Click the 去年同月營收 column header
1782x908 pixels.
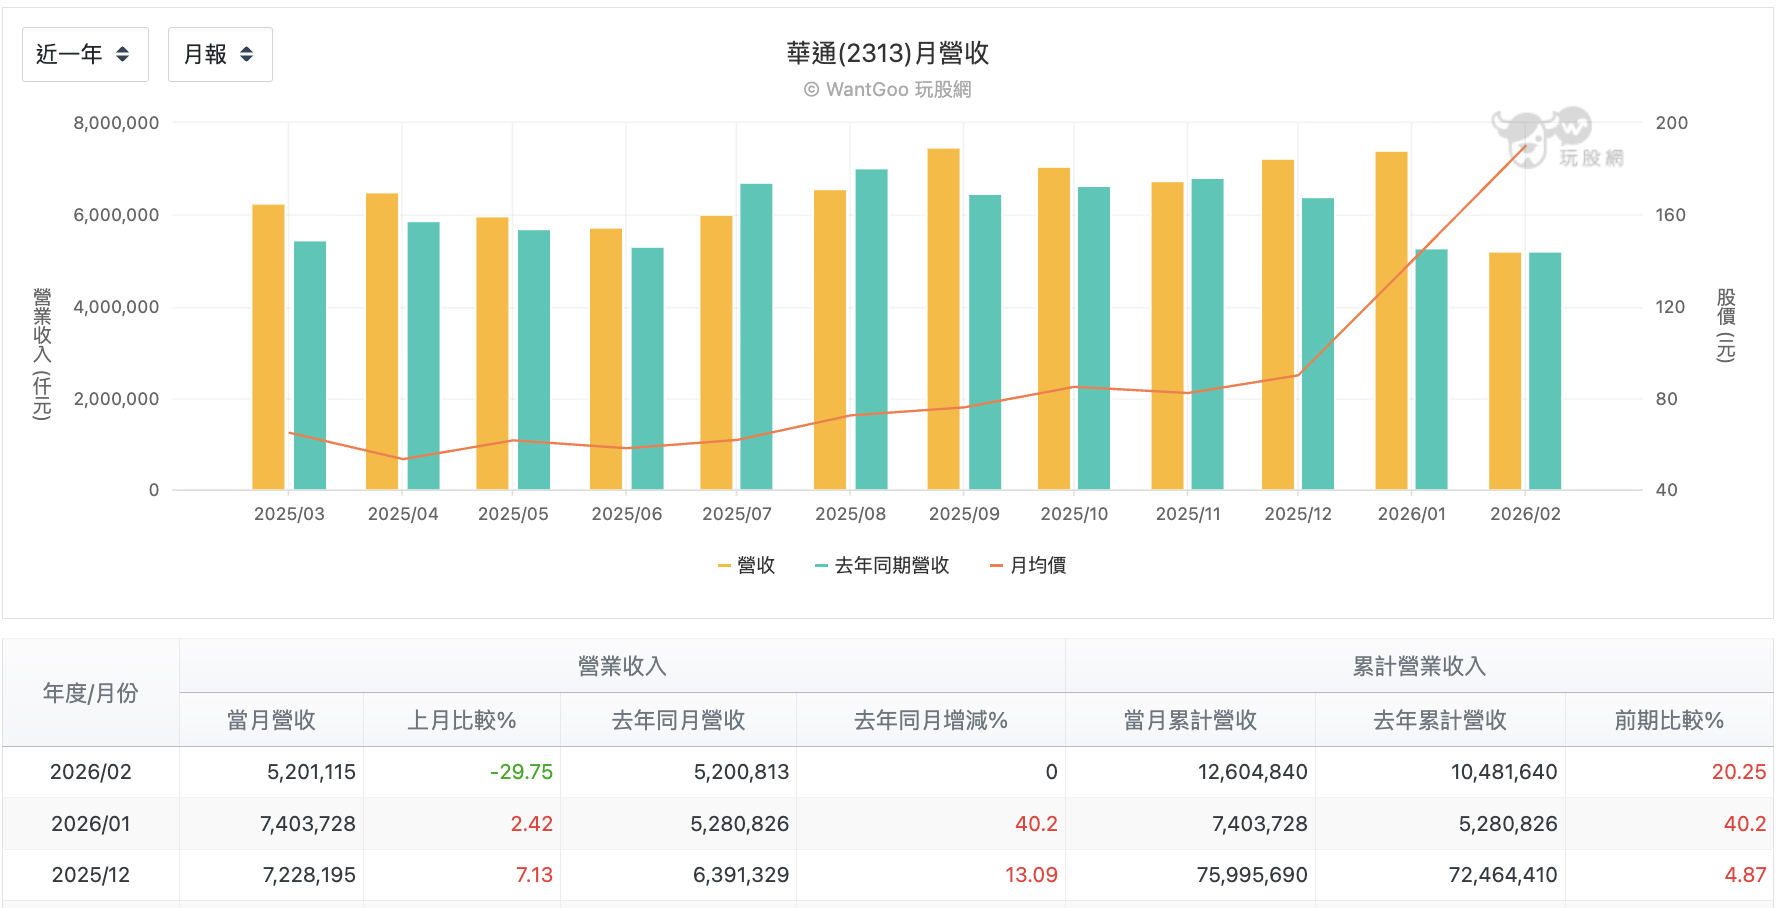(x=678, y=720)
